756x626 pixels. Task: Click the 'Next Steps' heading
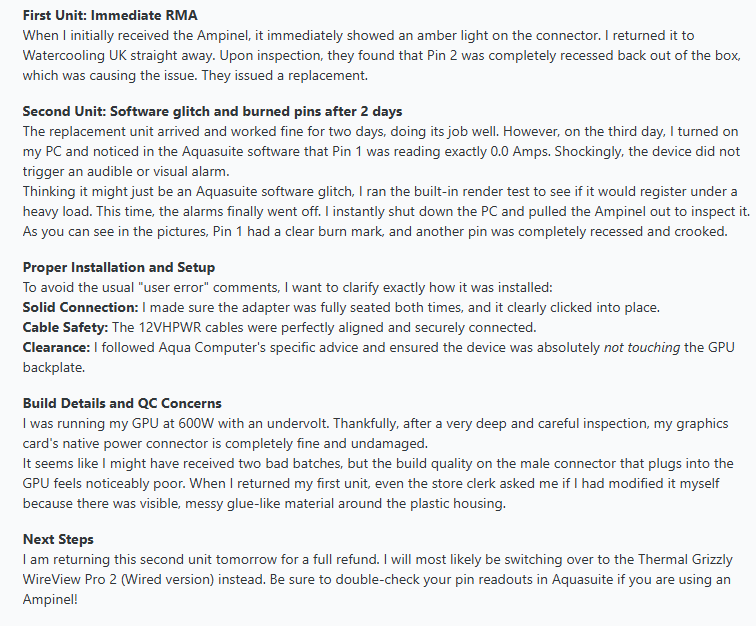[58, 539]
